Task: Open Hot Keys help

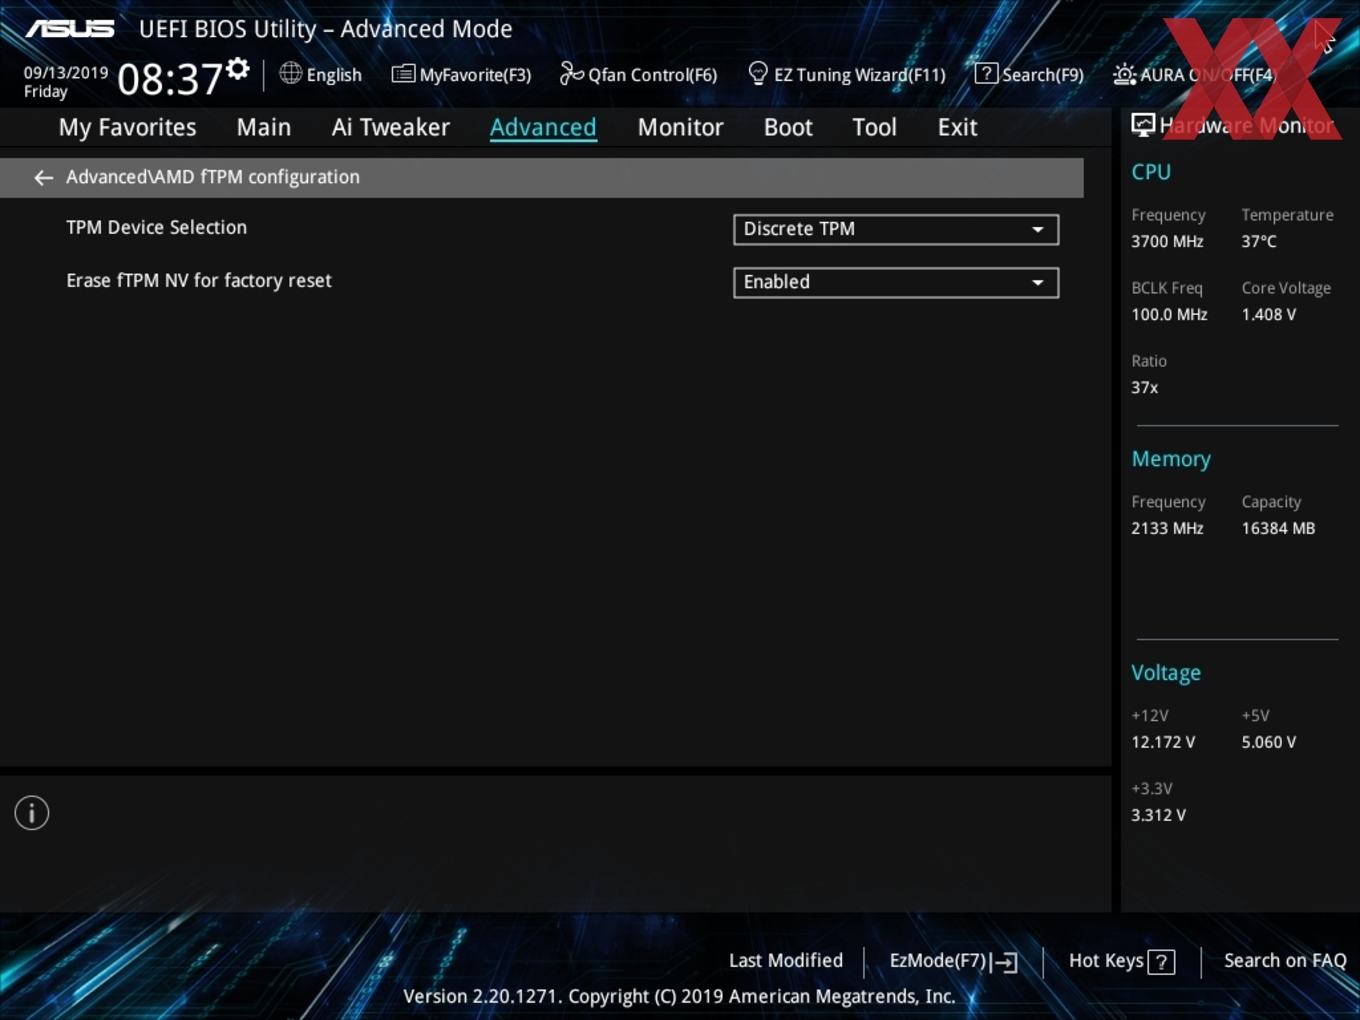Action: pos(1121,961)
